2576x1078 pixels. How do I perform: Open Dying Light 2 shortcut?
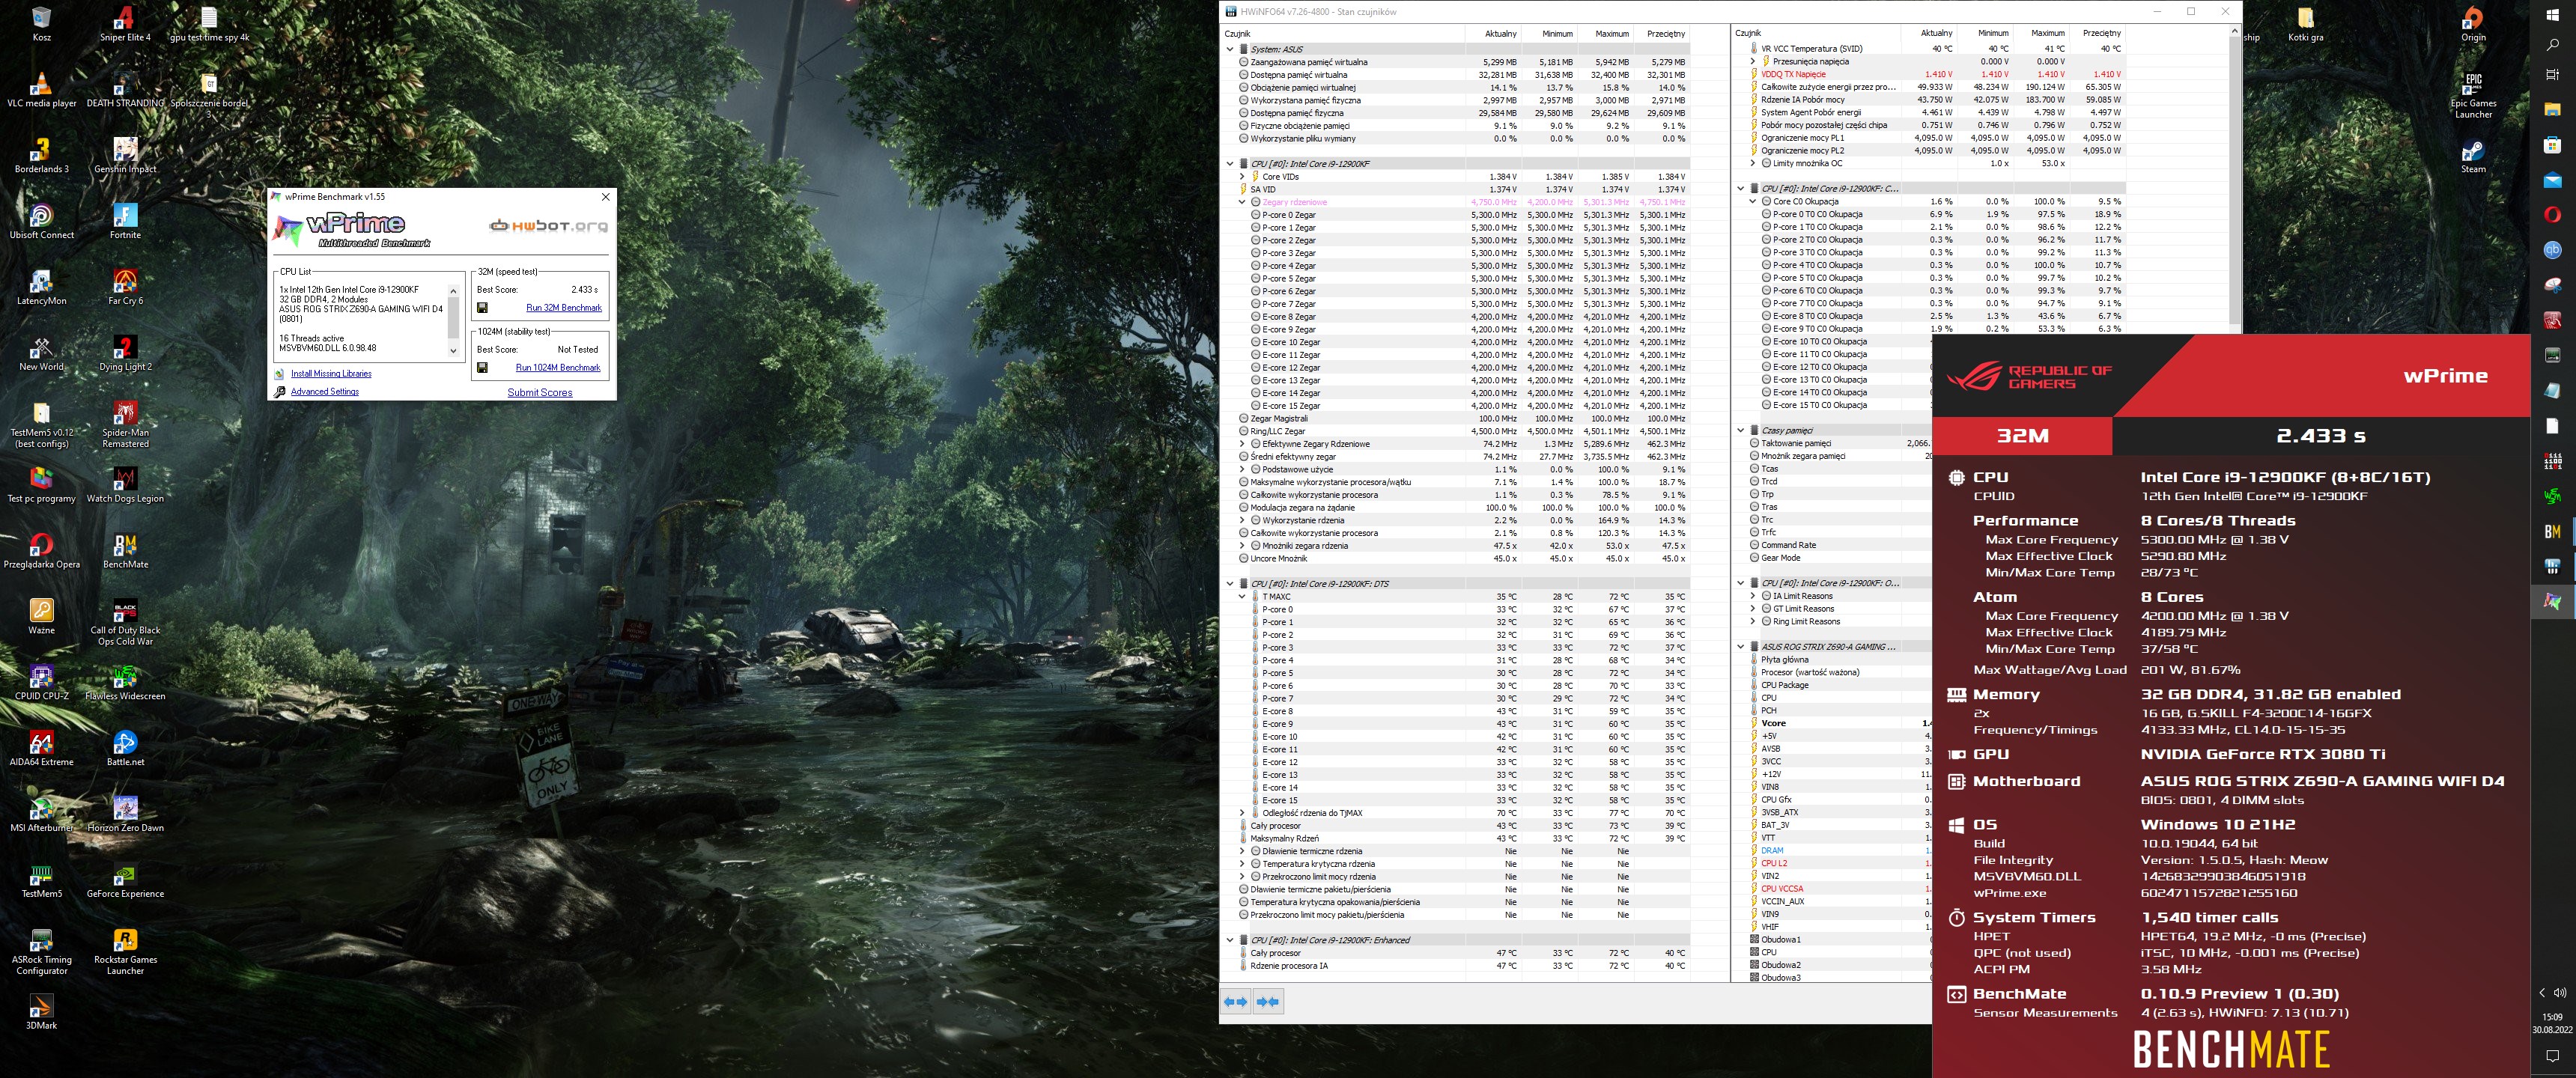[125, 354]
